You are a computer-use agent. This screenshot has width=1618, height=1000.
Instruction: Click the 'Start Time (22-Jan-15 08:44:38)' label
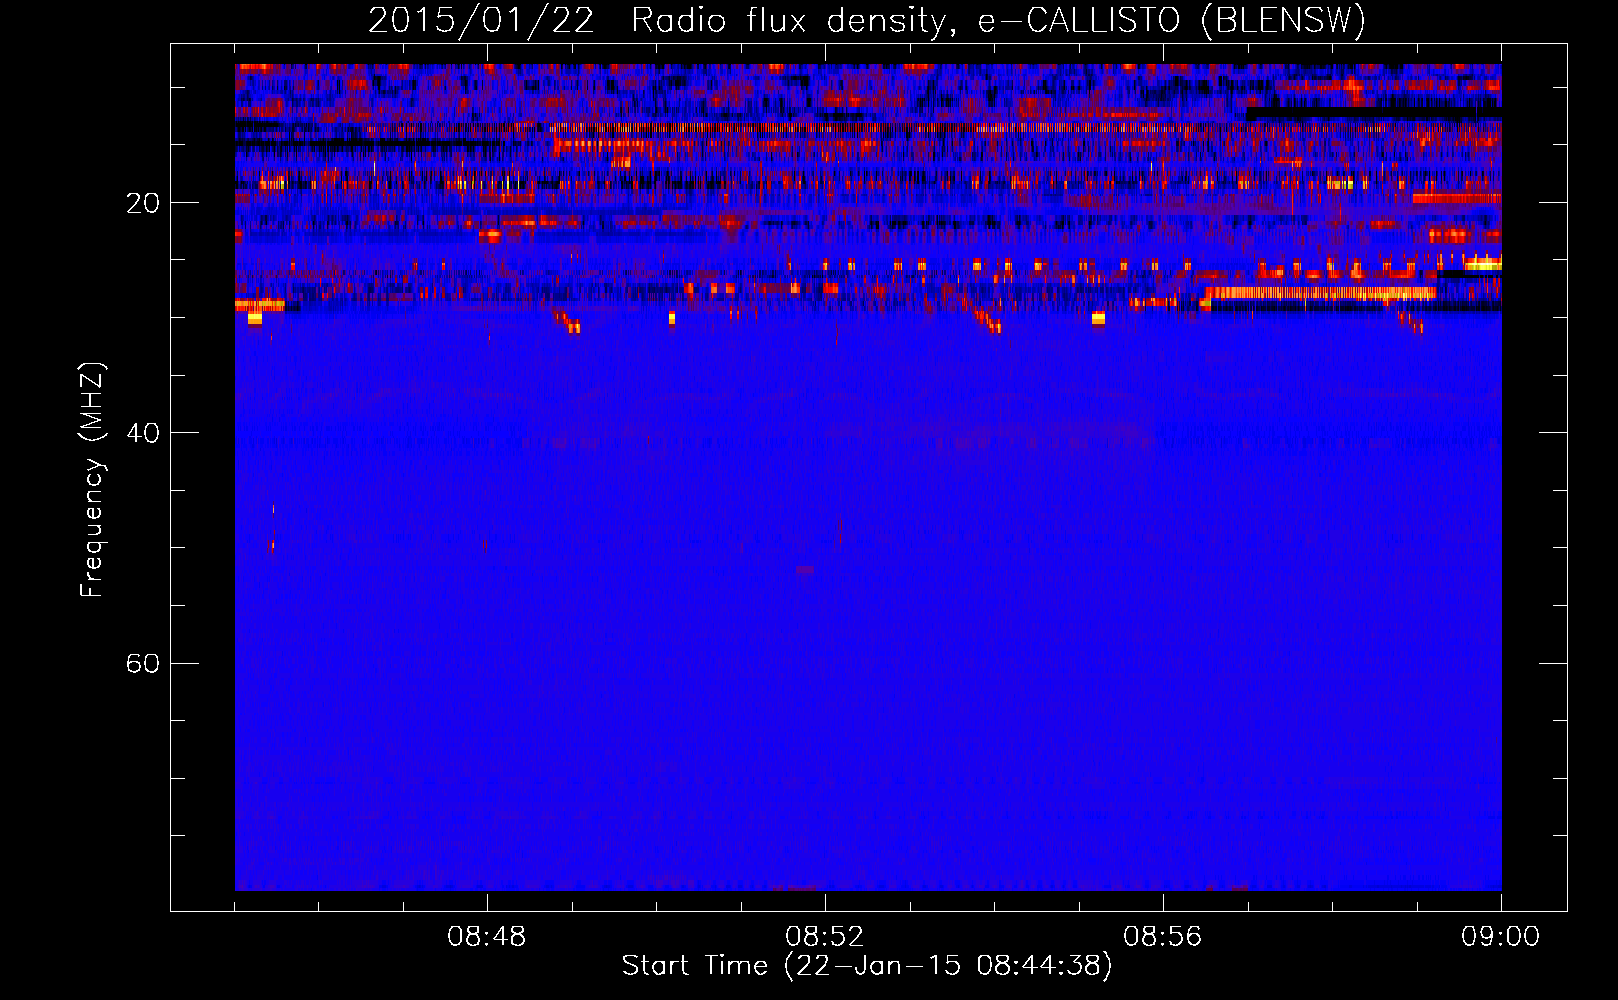click(867, 966)
